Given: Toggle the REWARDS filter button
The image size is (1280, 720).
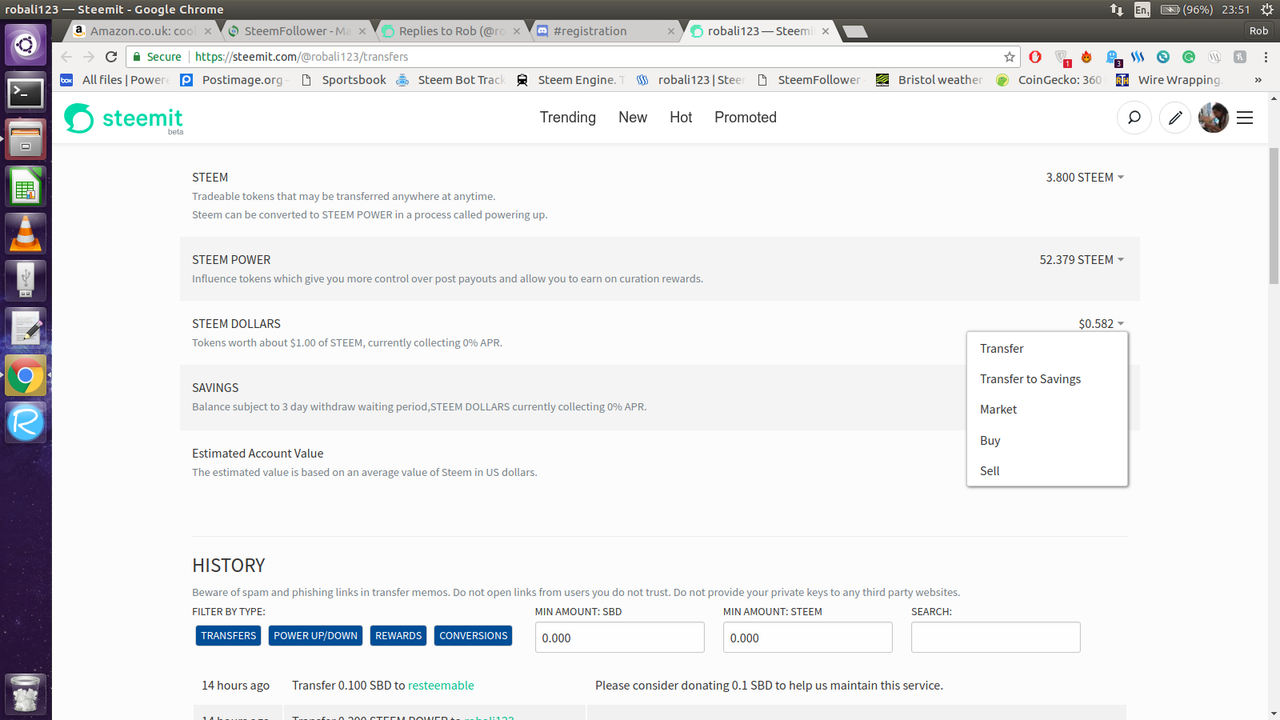Looking at the screenshot, I should click(399, 636).
